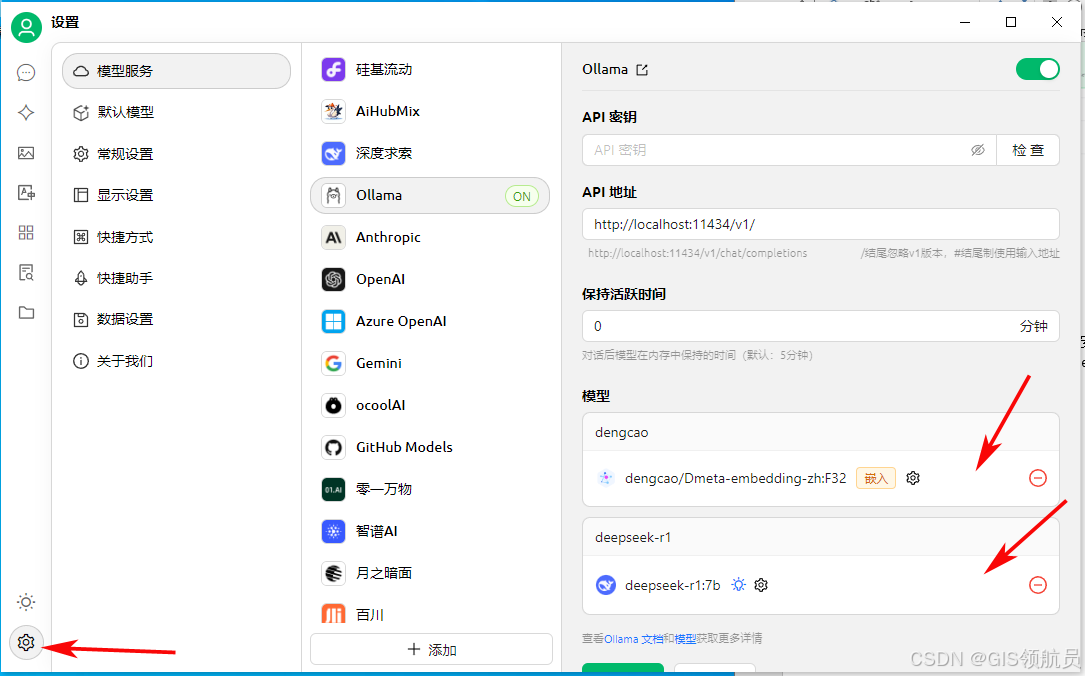The width and height of the screenshot is (1085, 676).
Task: Open settings for Dmeta-embedding-zh:F32 model
Action: [x=913, y=478]
